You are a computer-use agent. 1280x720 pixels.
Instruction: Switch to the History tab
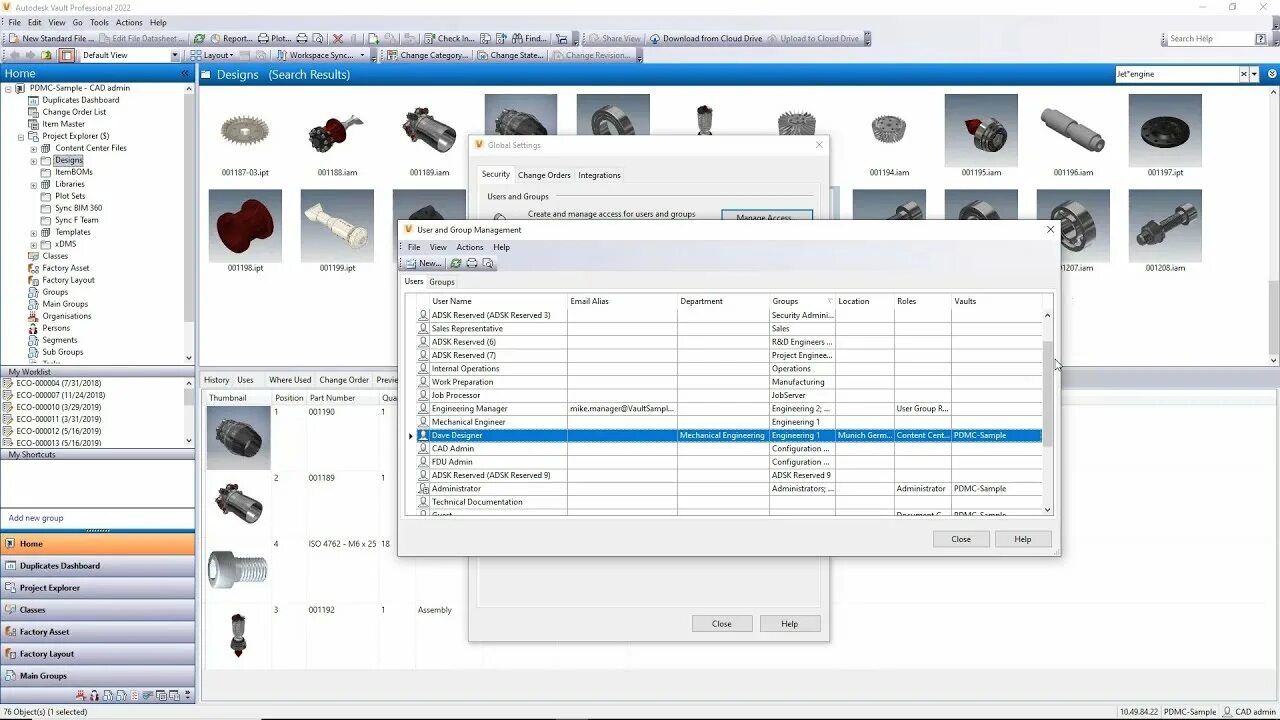pyautogui.click(x=216, y=380)
